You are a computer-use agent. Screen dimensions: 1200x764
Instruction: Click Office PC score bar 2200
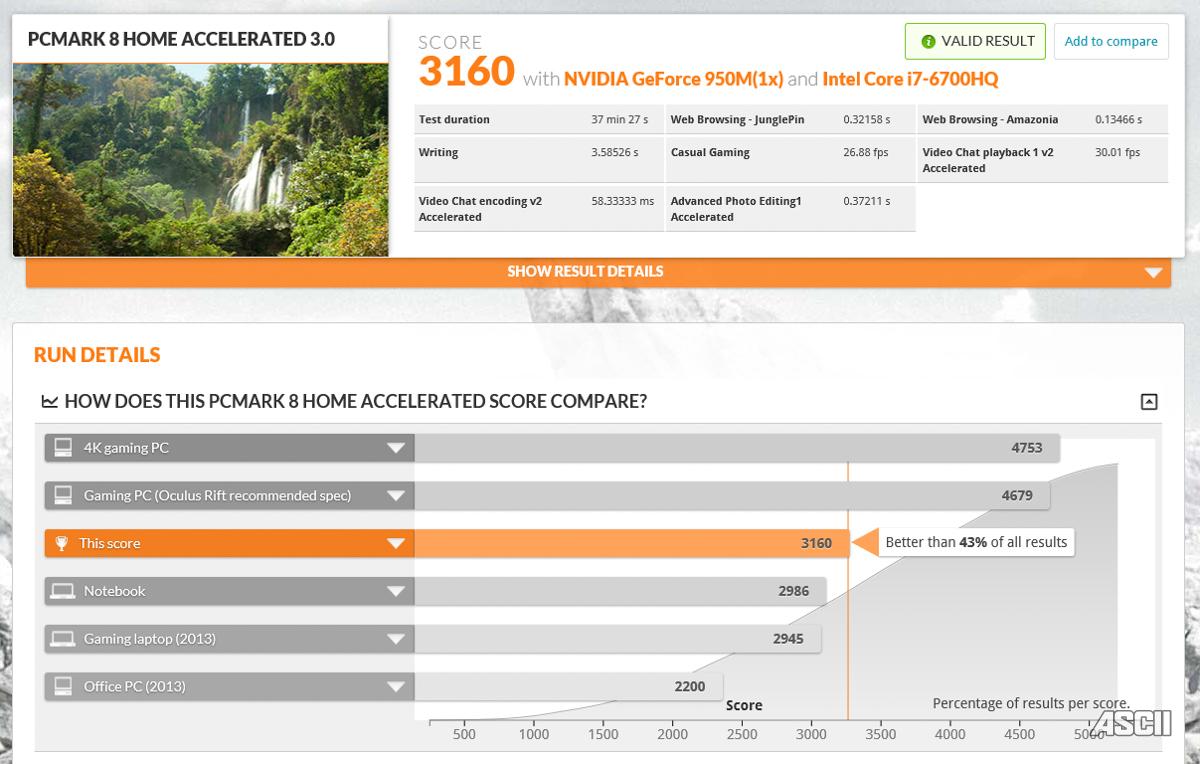click(x=569, y=687)
